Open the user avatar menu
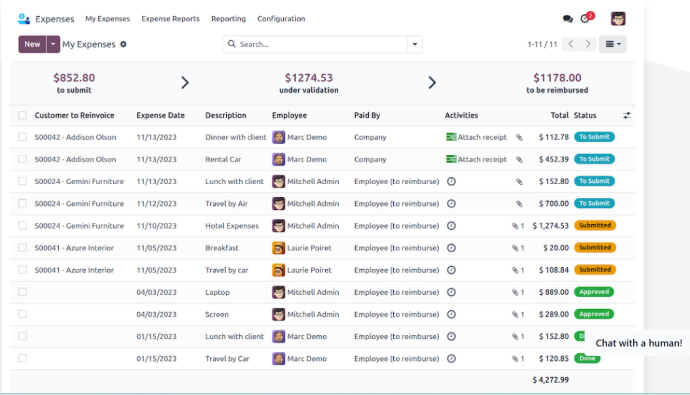Image resolution: width=690 pixels, height=395 pixels. tap(618, 19)
